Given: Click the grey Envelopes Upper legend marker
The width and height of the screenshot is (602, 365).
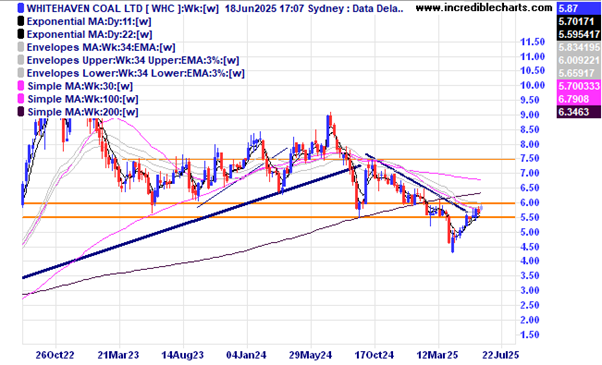Looking at the screenshot, I should coord(21,60).
